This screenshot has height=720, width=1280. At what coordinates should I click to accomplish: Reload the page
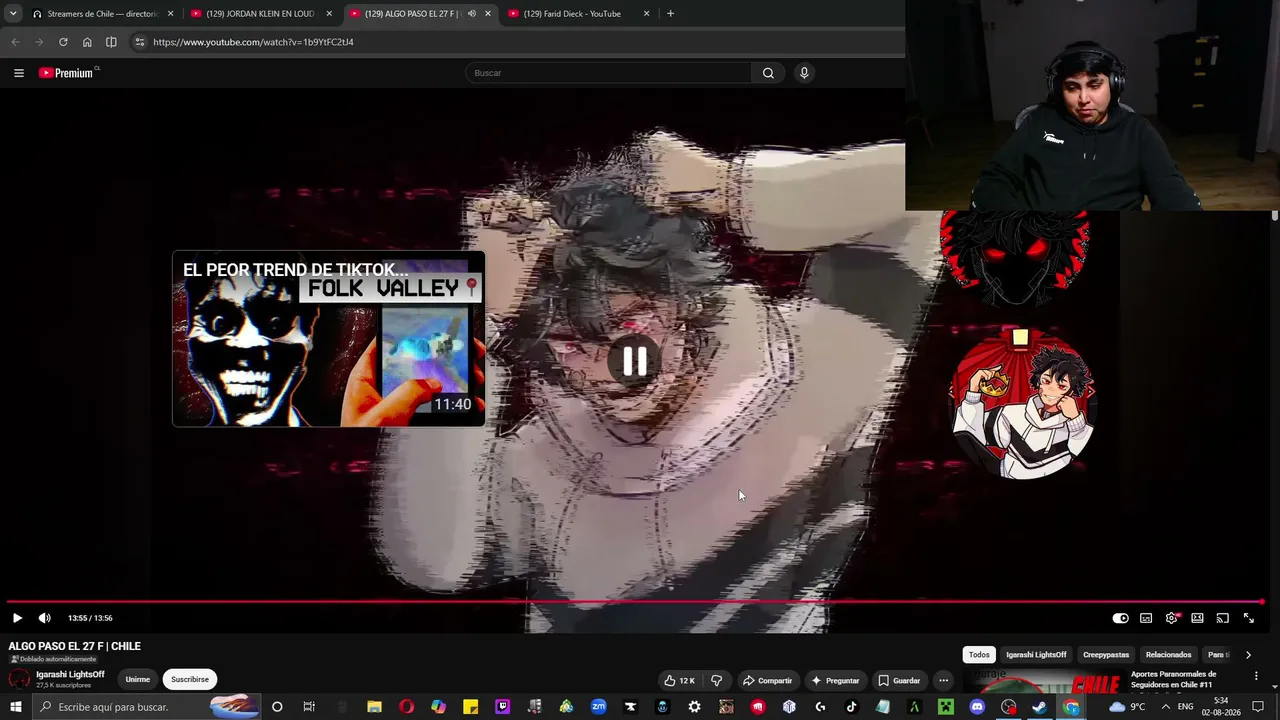click(63, 42)
